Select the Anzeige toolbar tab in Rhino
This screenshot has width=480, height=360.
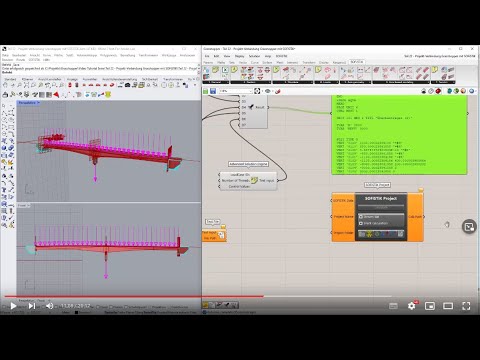point(72,79)
